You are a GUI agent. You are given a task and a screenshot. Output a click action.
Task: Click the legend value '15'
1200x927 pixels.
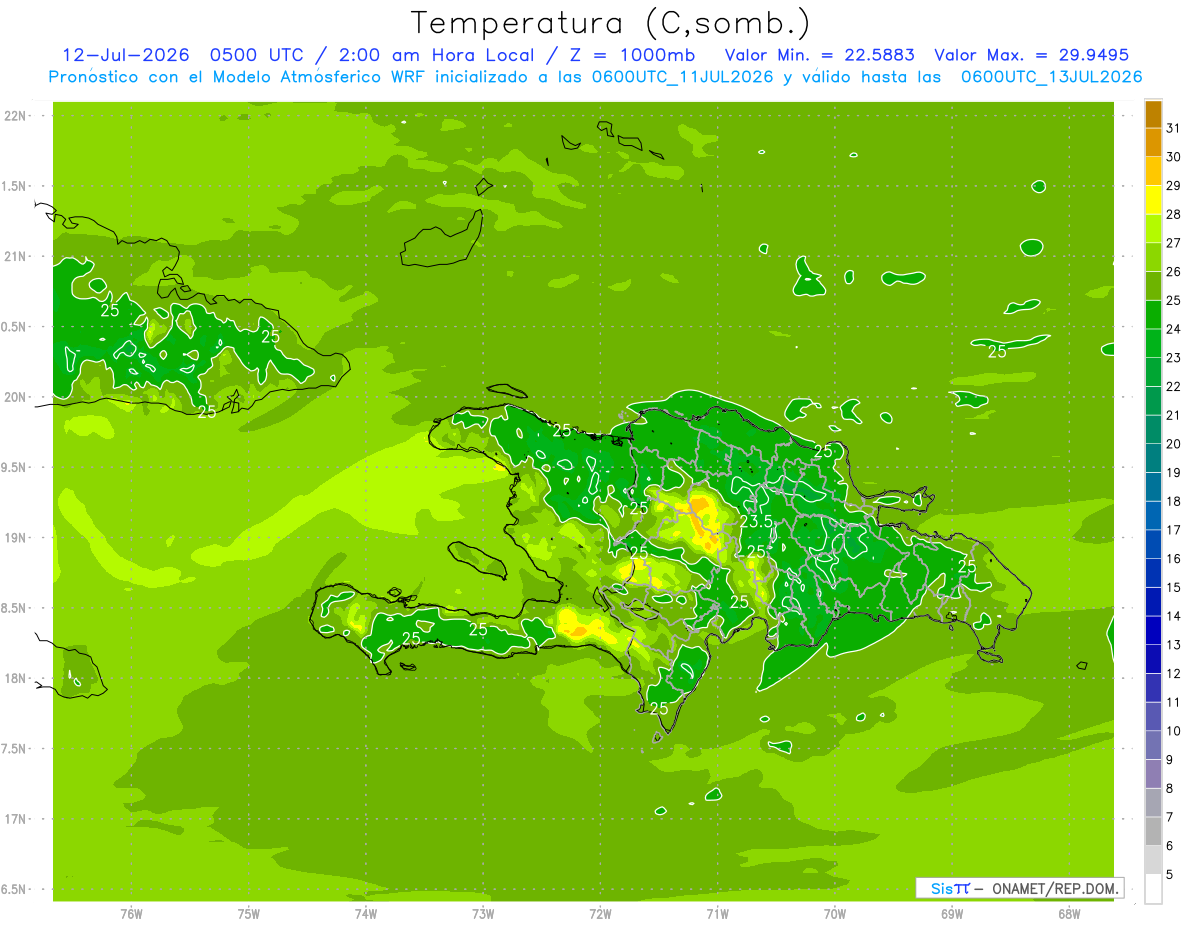click(x=1174, y=587)
